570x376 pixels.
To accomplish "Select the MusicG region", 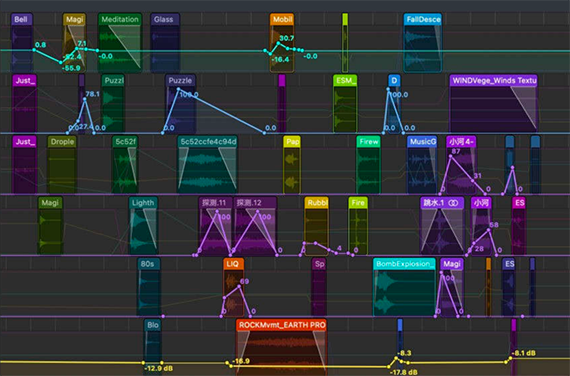I will tap(422, 164).
